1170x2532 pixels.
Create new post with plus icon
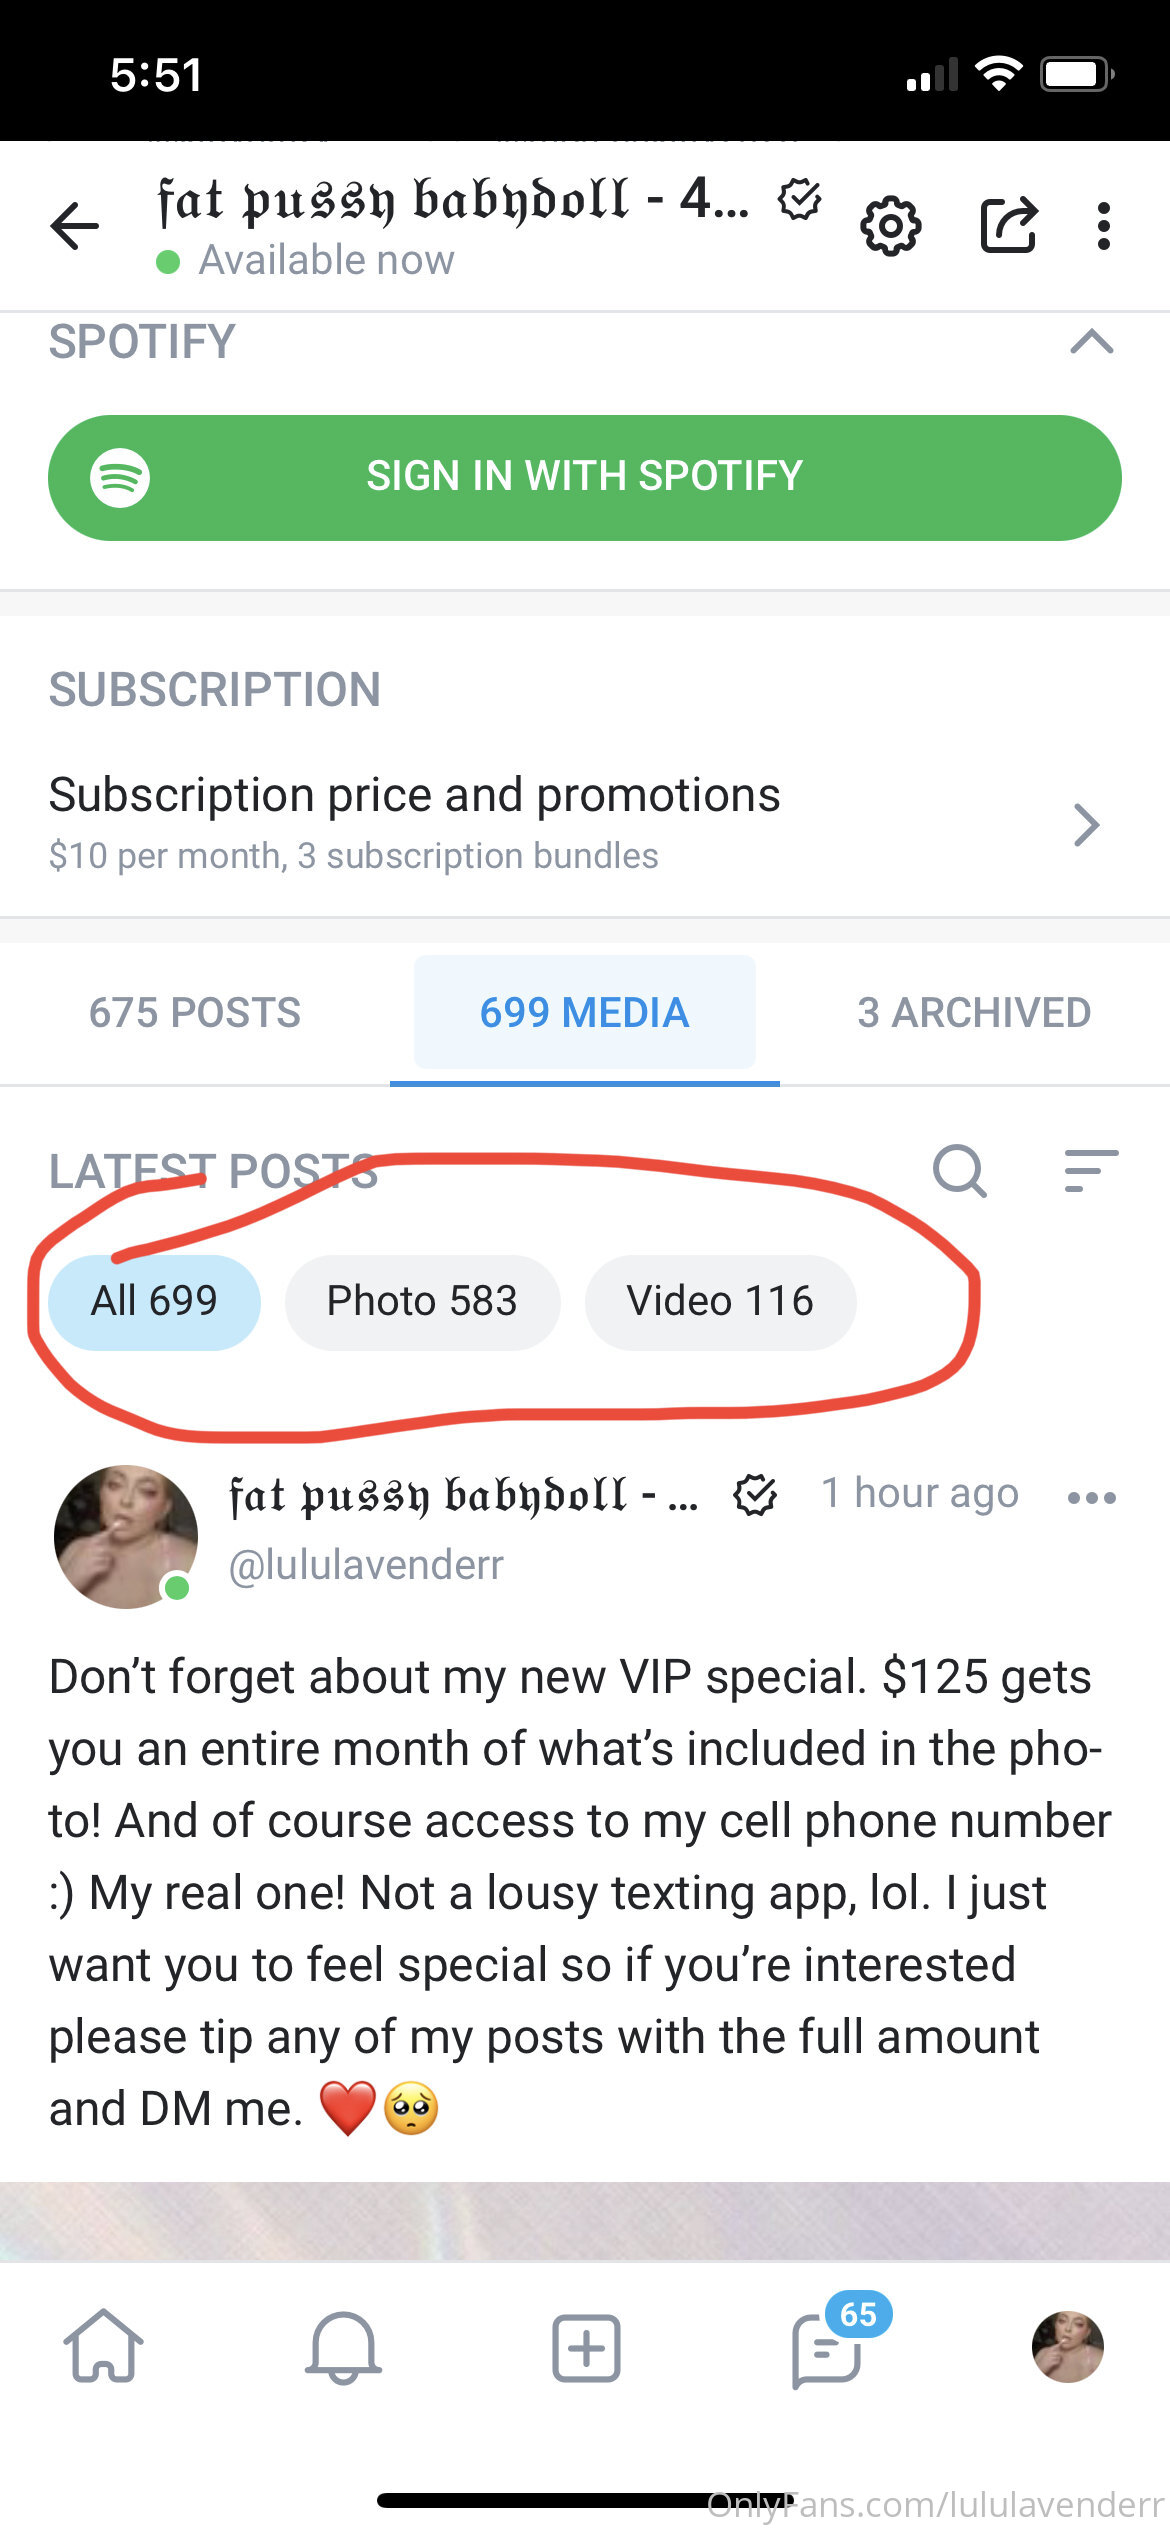click(x=586, y=2347)
